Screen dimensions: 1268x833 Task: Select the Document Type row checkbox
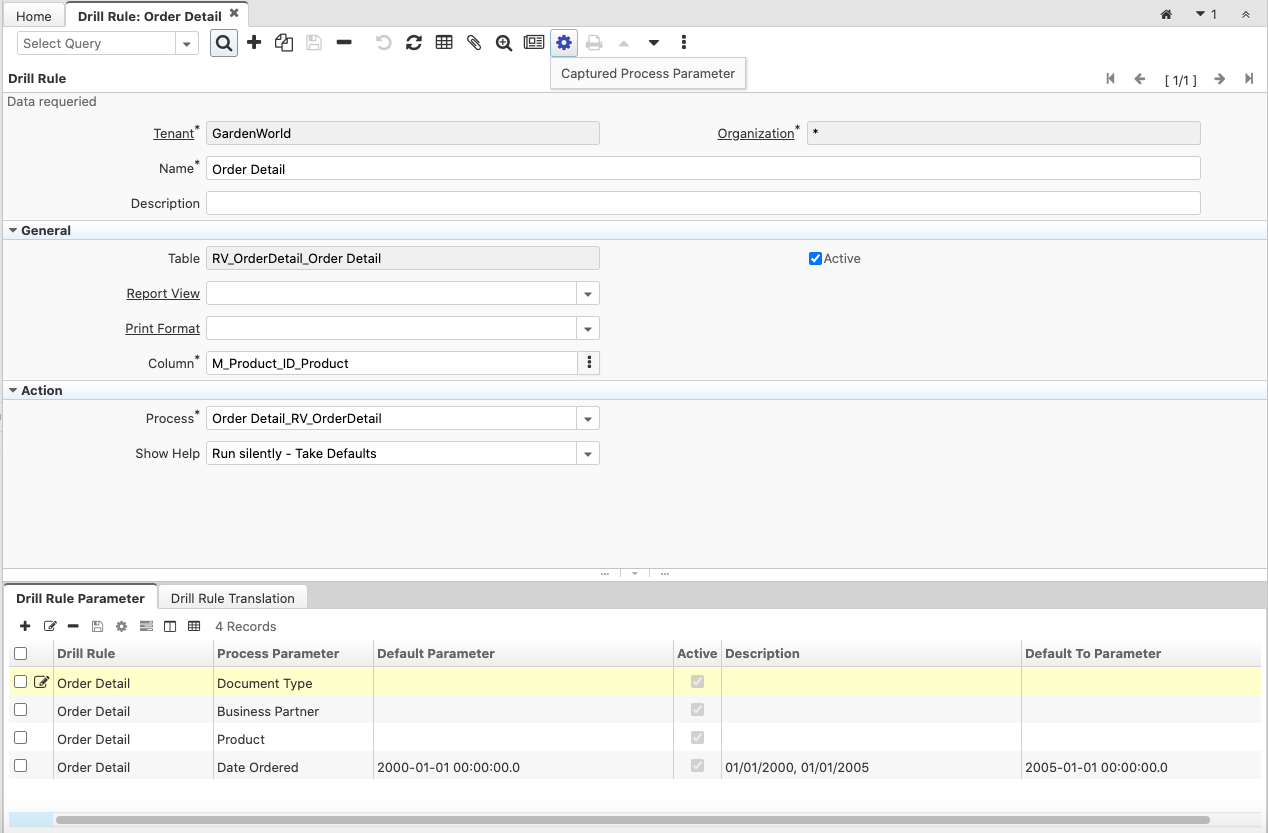coord(20,682)
